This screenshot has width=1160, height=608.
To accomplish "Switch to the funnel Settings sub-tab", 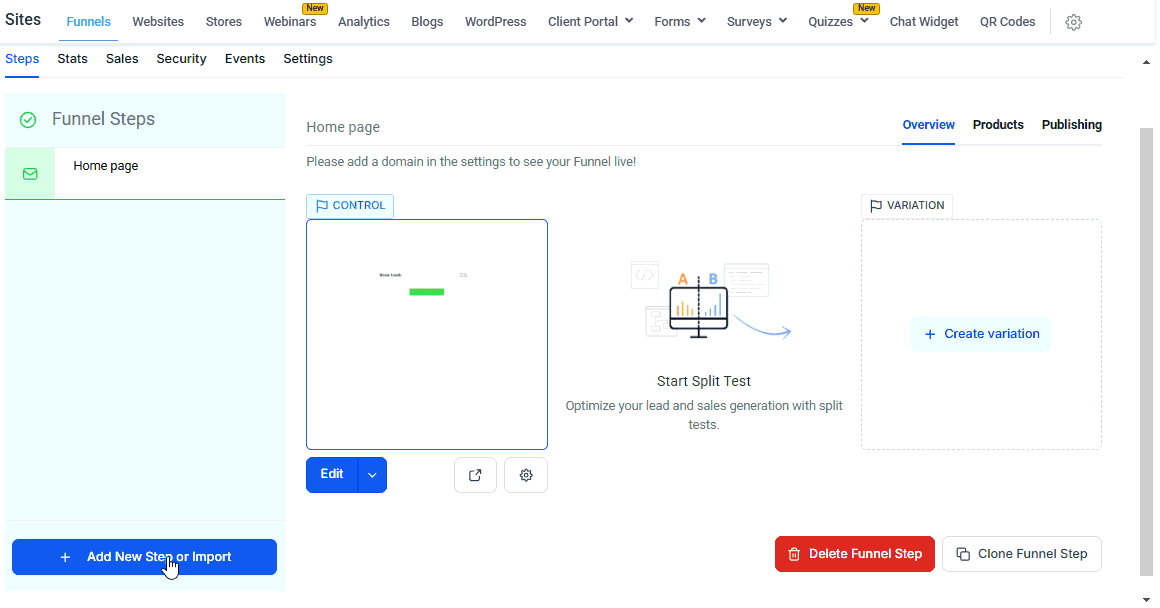I will [x=308, y=59].
